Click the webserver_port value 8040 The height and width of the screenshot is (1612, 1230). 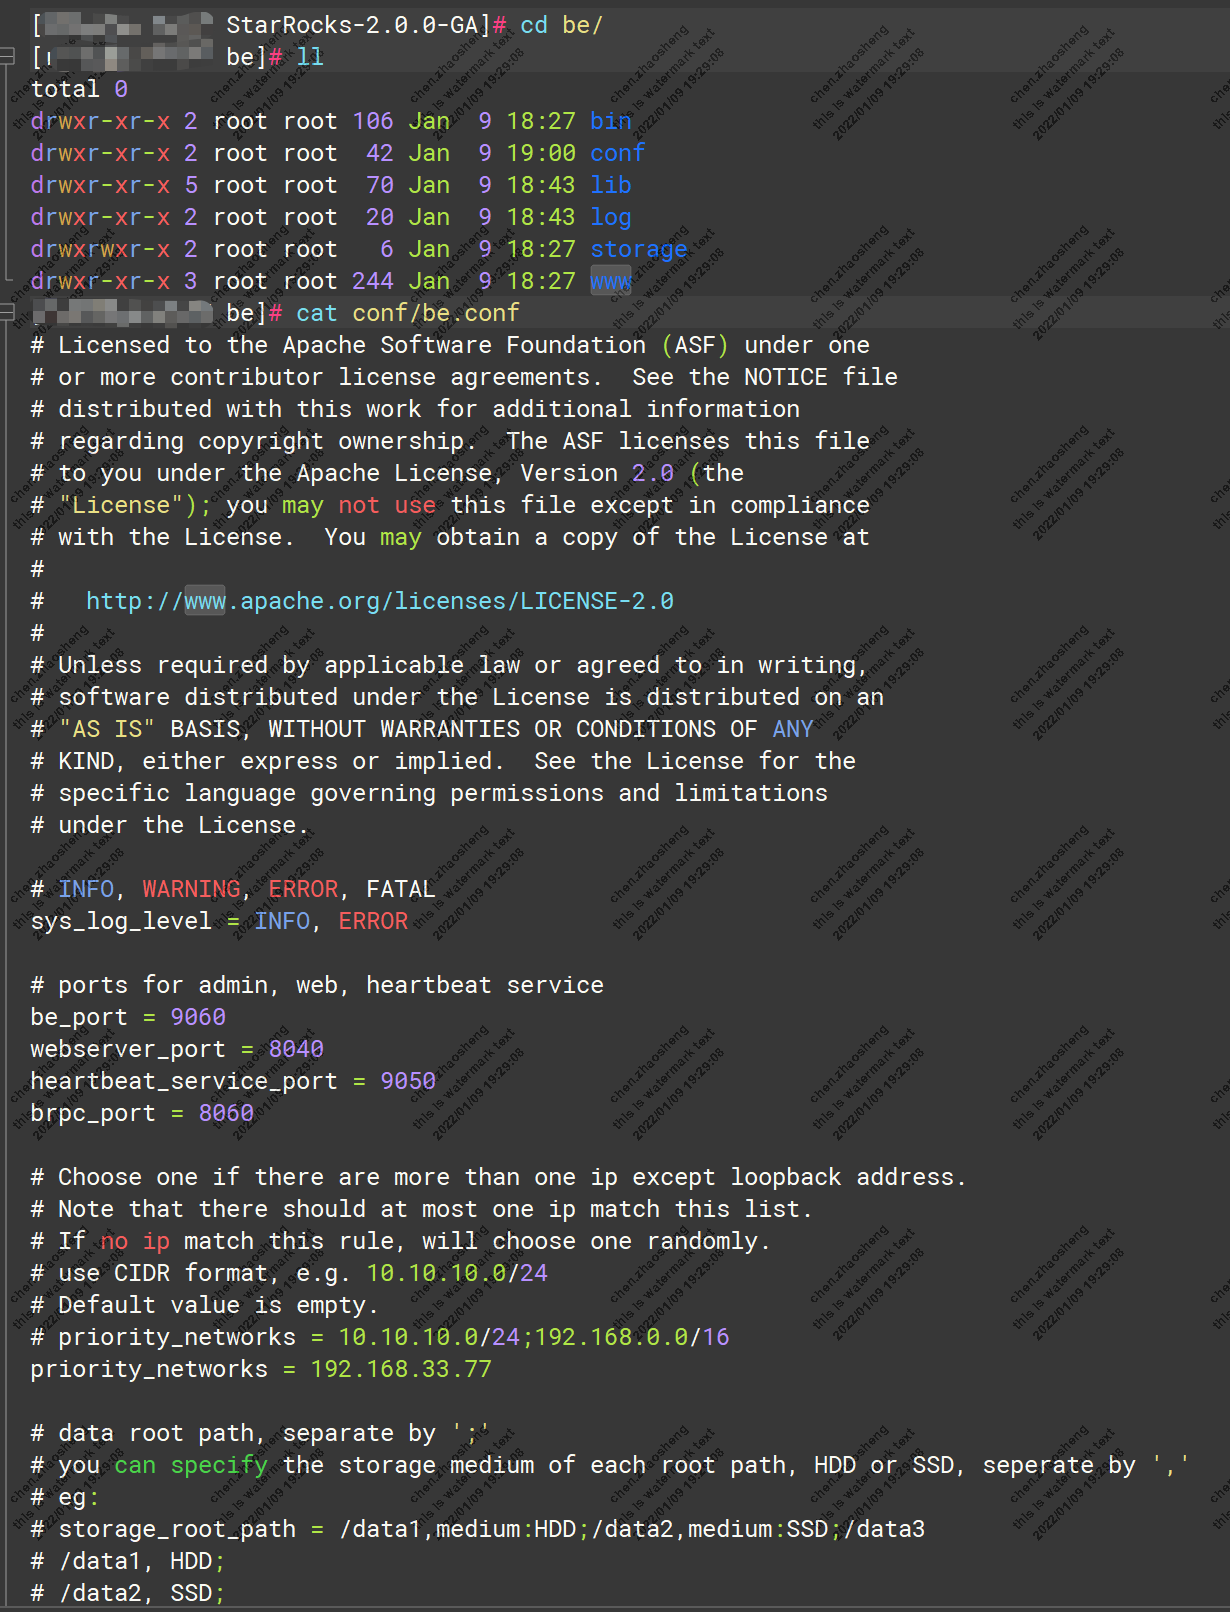pos(296,1049)
